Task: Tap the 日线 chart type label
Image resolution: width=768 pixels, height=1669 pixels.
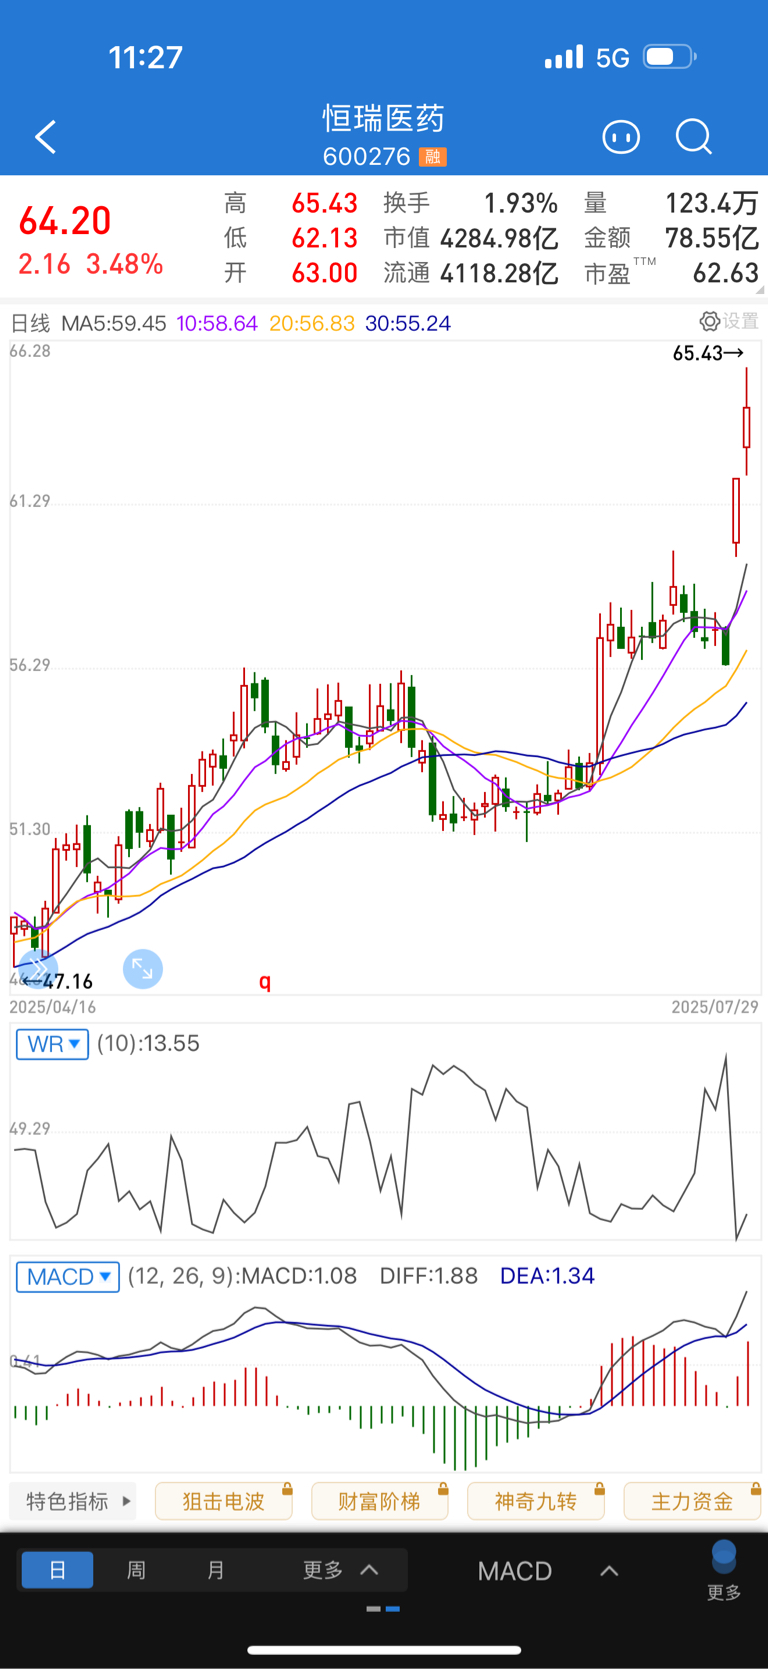Action: [x=30, y=323]
